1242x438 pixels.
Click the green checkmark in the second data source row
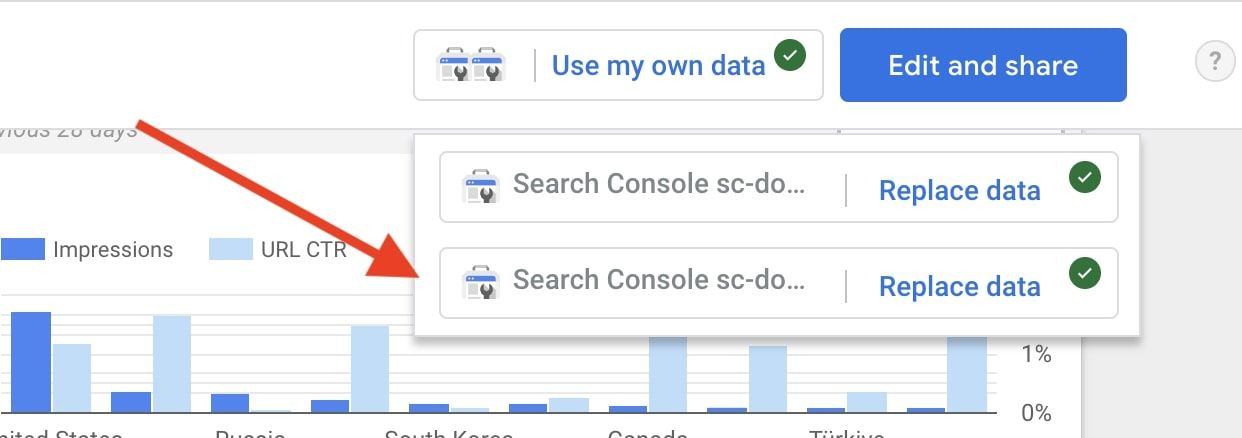pos(1084,273)
